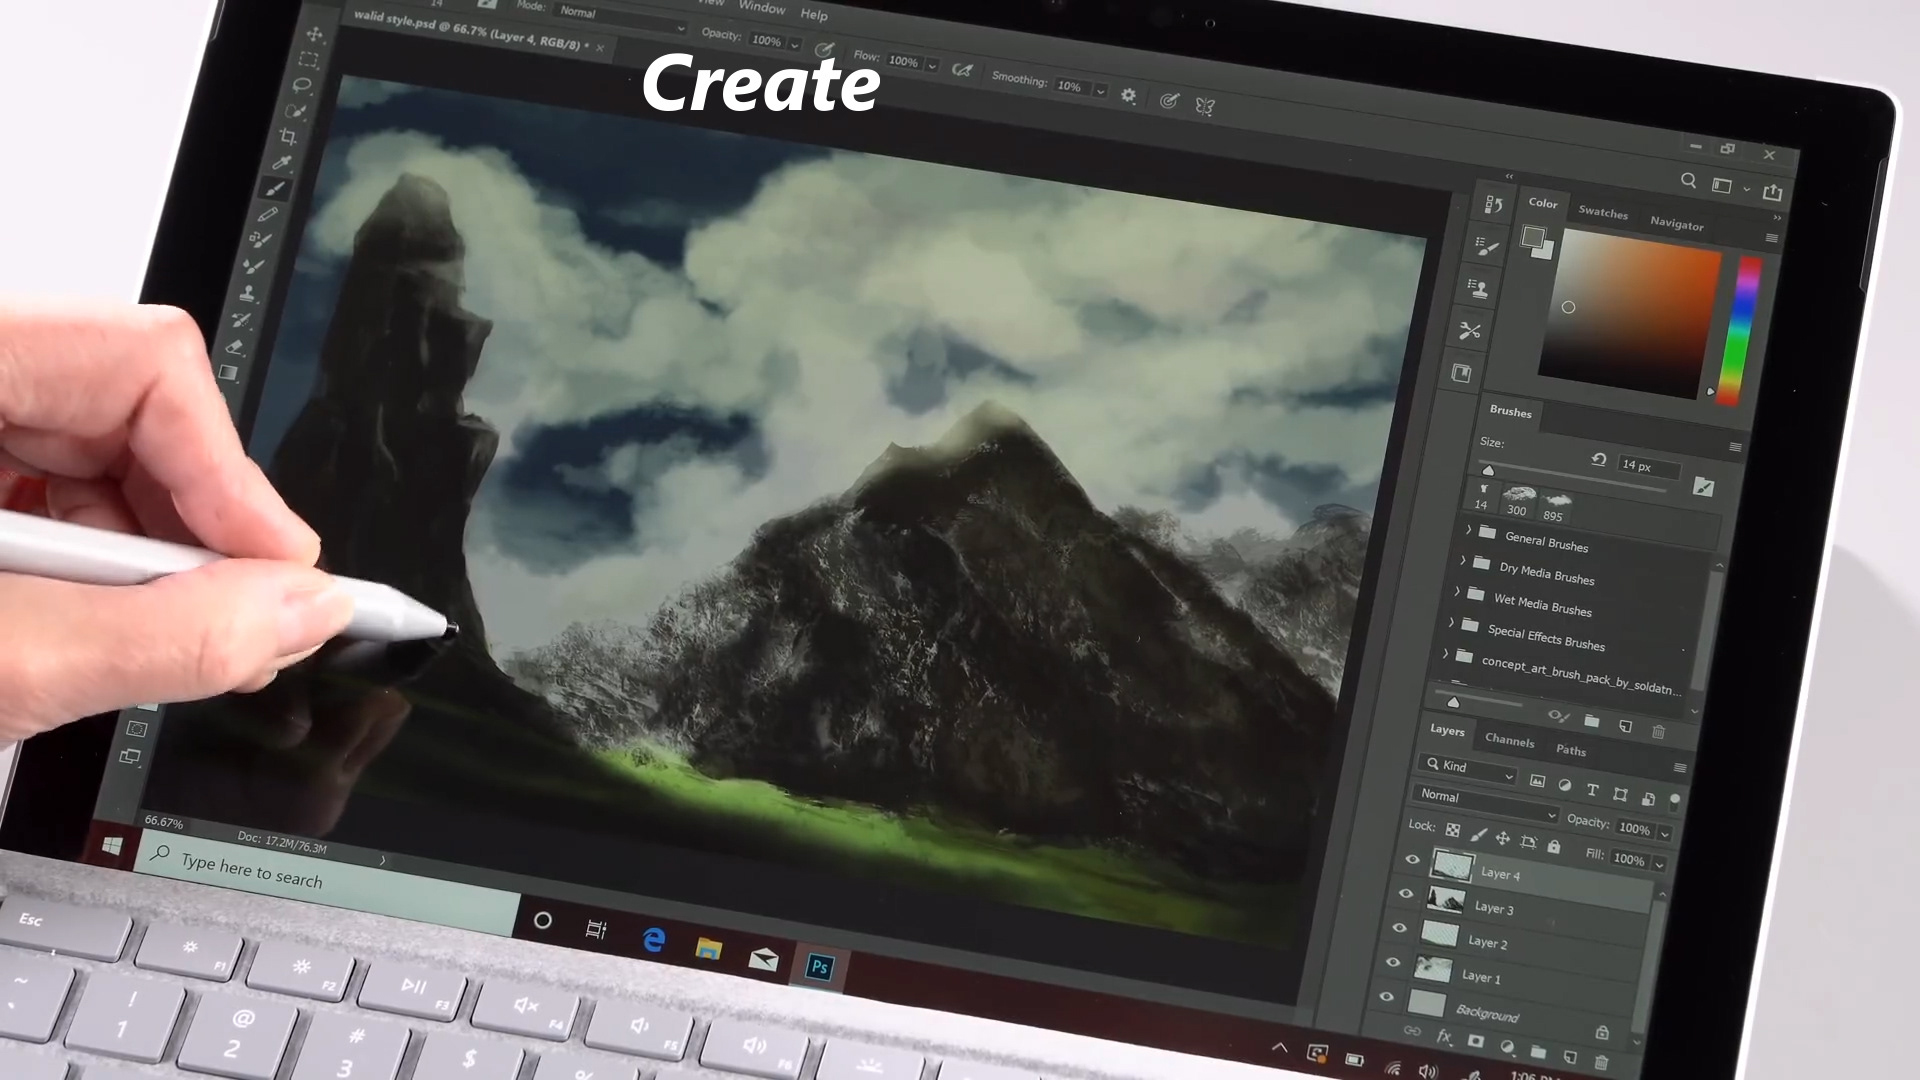The width and height of the screenshot is (1920, 1080).
Task: Select the Lasso tool
Action: (302, 85)
